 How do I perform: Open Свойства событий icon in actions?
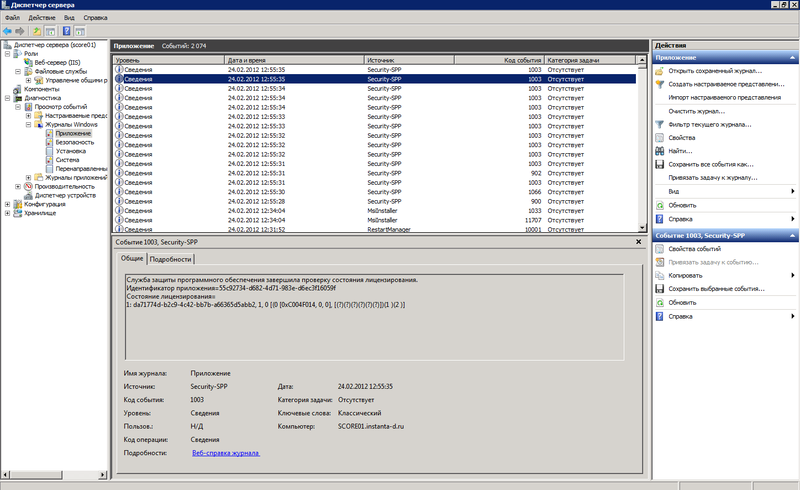click(660, 249)
